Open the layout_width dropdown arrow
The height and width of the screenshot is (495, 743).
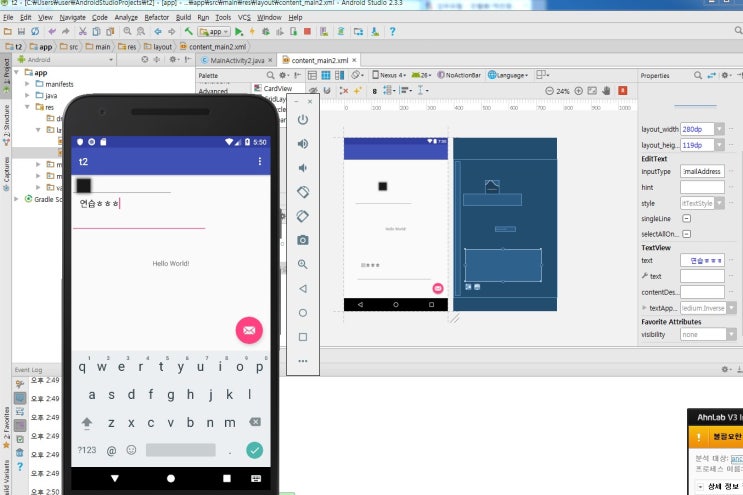point(719,129)
